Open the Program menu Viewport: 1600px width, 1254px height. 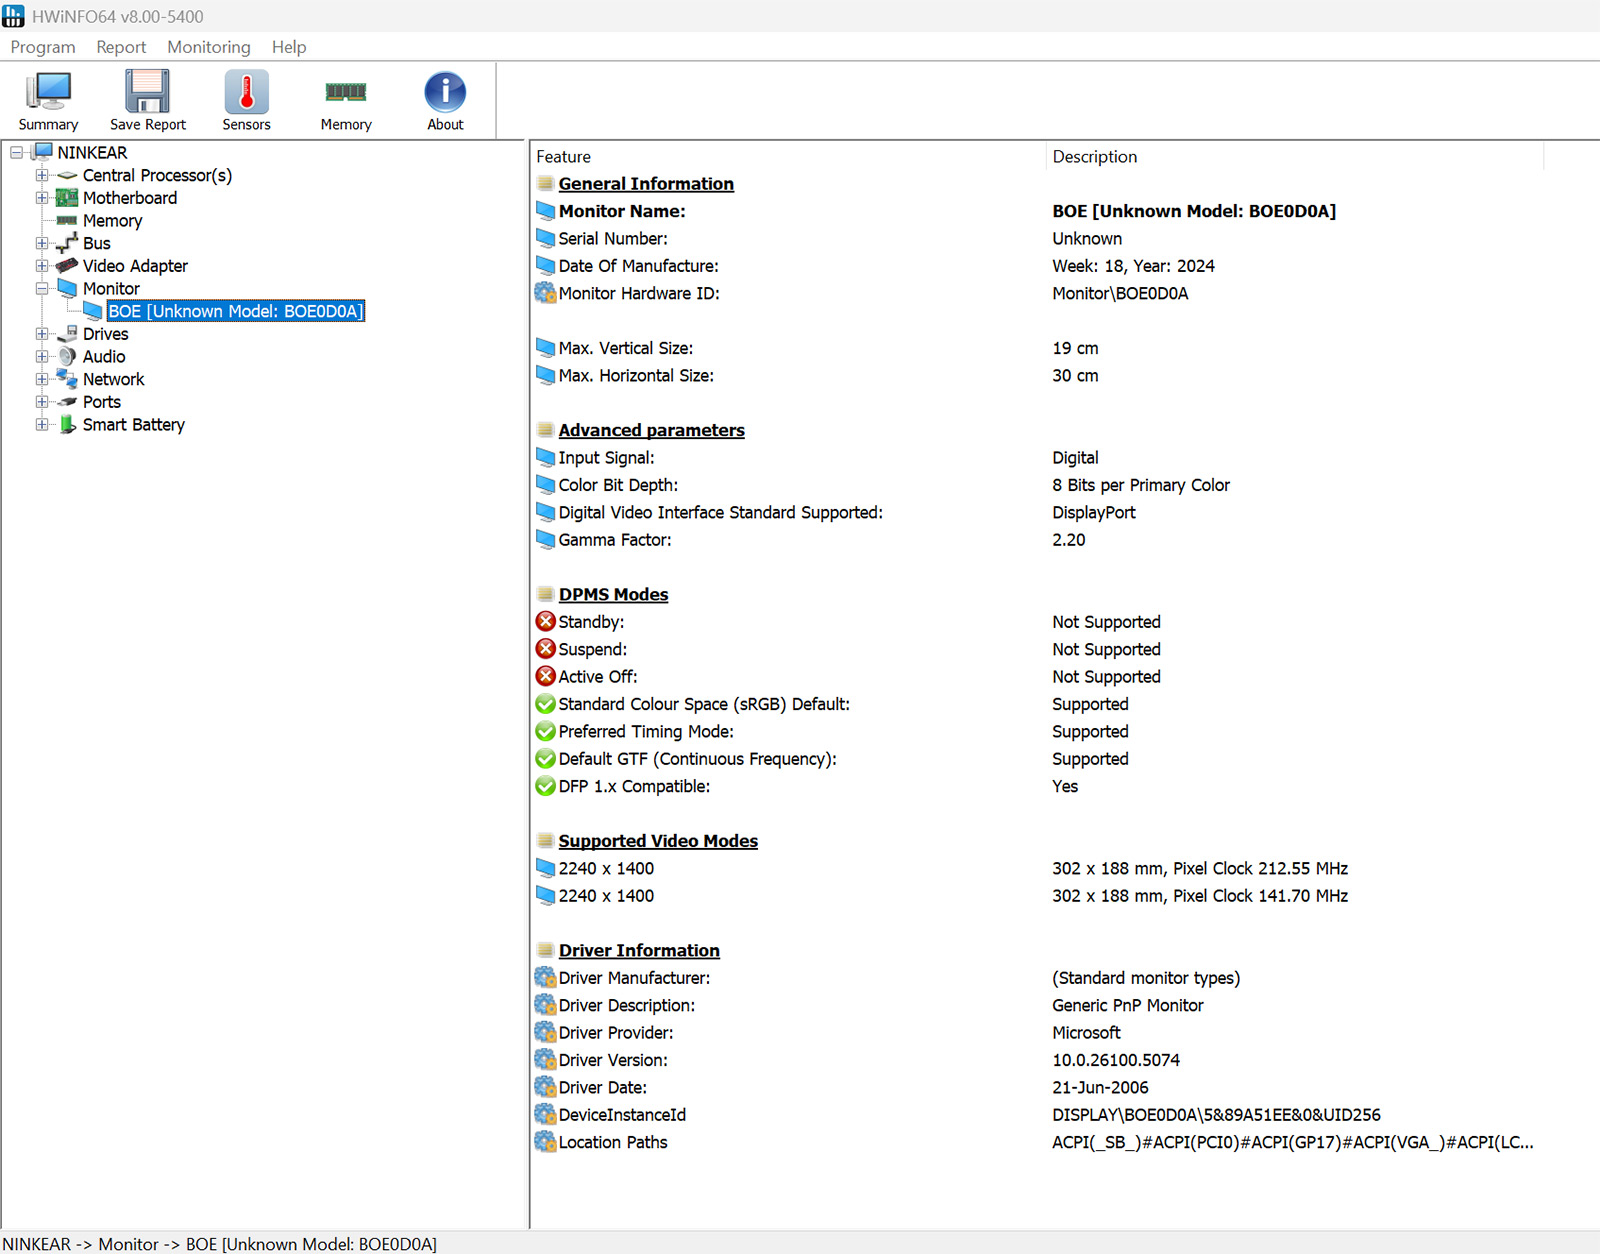pyautogui.click(x=43, y=47)
